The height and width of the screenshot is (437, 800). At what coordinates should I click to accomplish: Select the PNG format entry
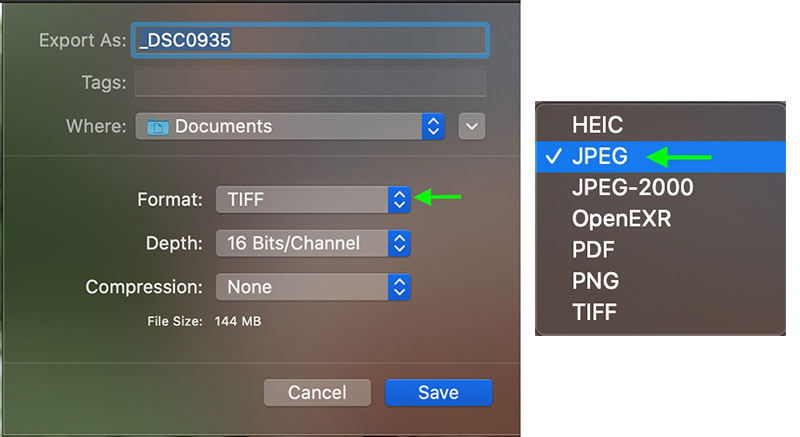tap(595, 280)
